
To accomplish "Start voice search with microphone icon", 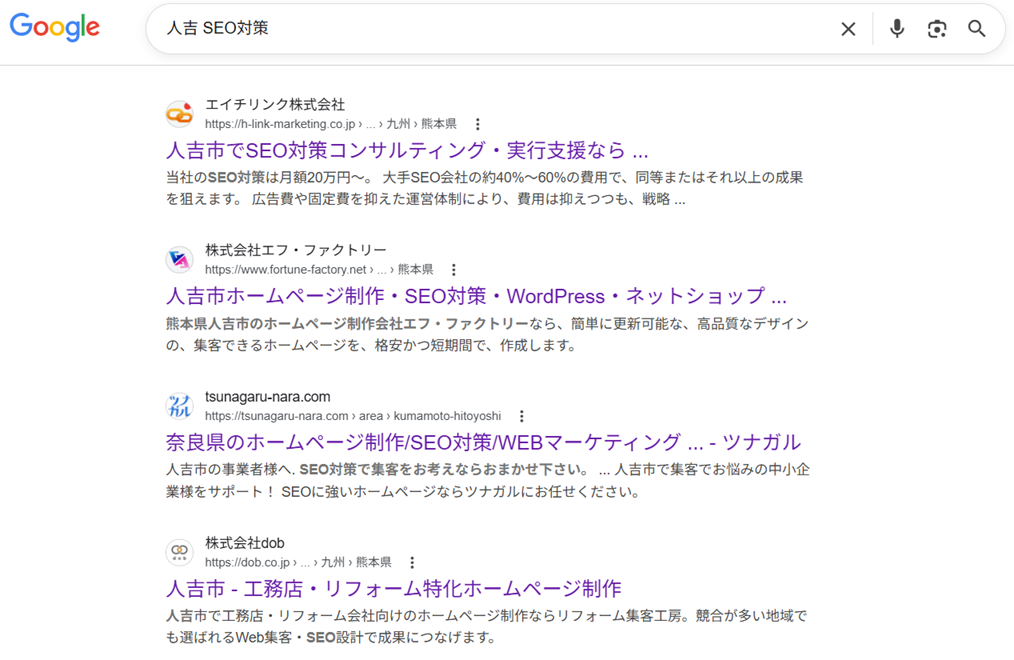I will coord(897,29).
